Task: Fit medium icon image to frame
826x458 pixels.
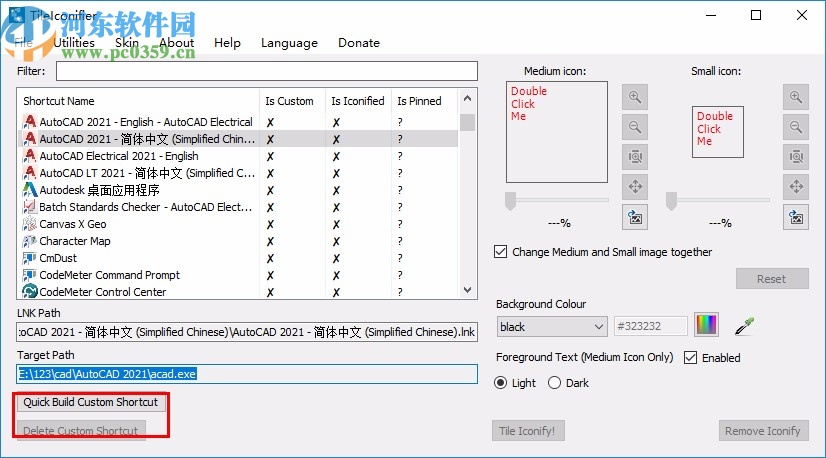Action: pos(635,157)
